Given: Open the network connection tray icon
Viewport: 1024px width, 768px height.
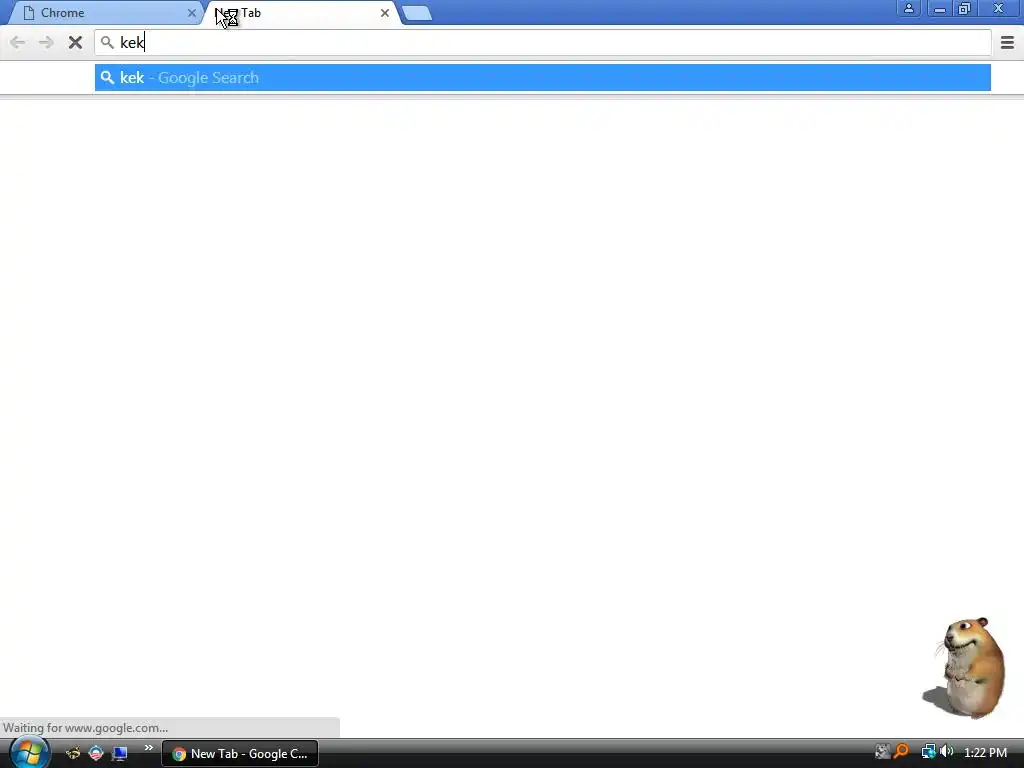Looking at the screenshot, I should pyautogui.click(x=928, y=752).
